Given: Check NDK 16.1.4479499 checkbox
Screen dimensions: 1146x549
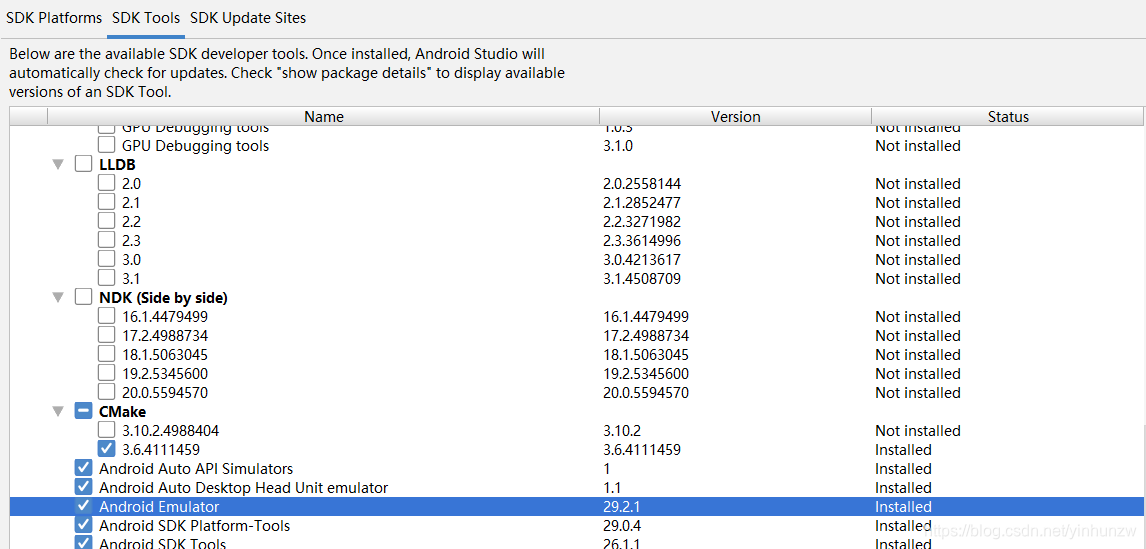Looking at the screenshot, I should [107, 316].
